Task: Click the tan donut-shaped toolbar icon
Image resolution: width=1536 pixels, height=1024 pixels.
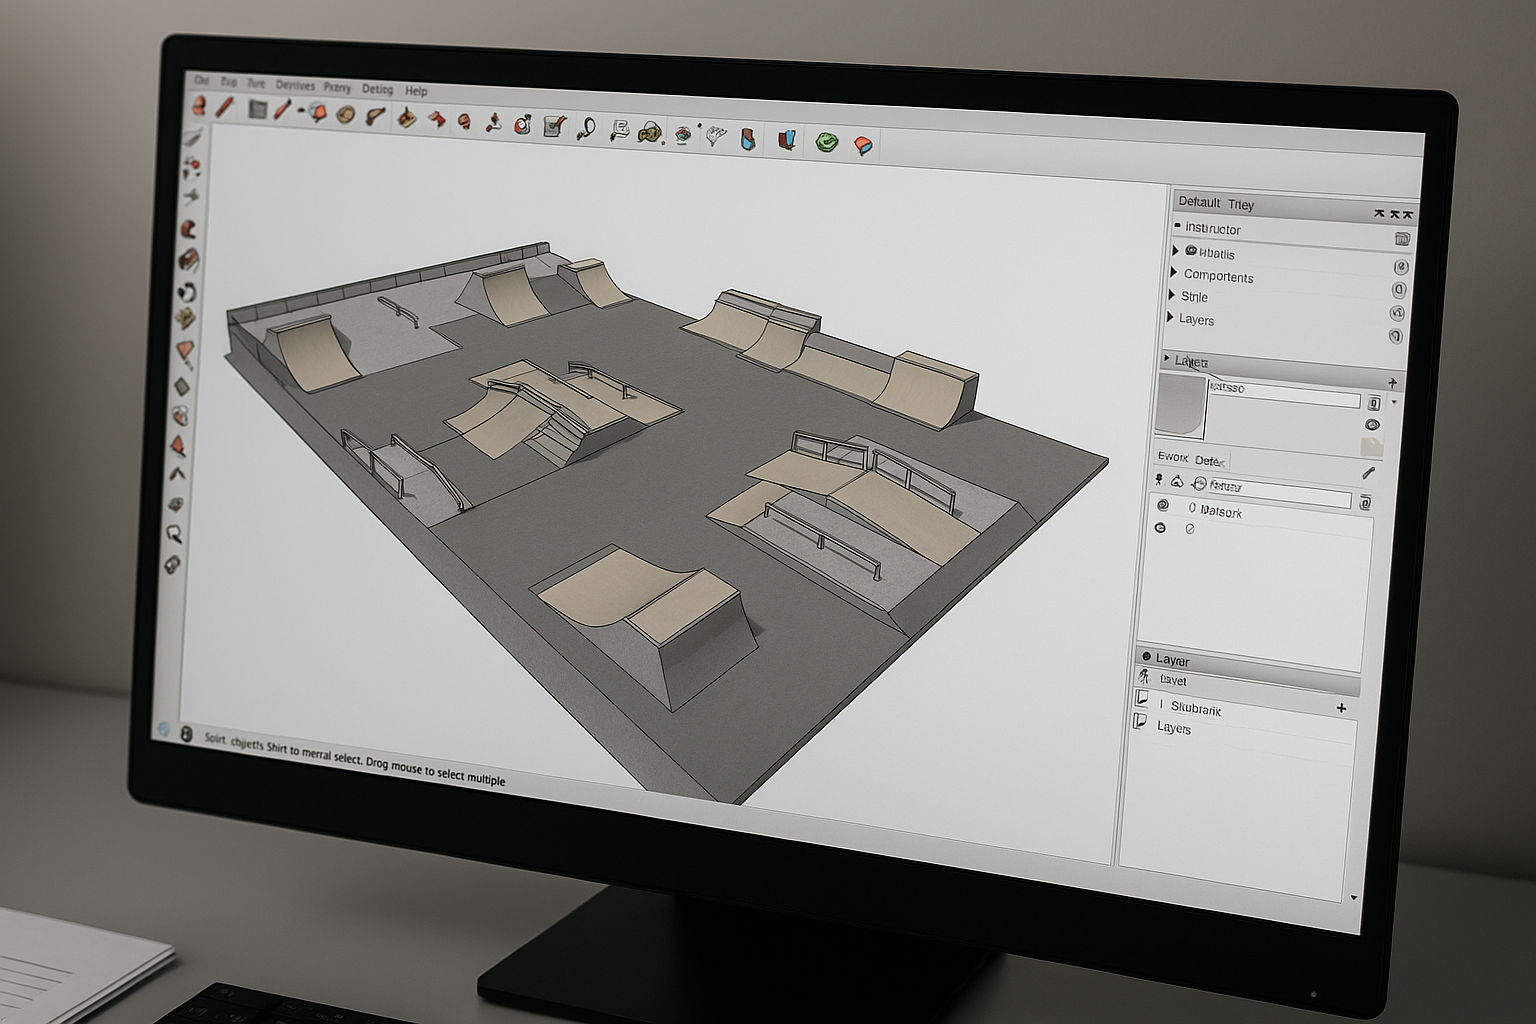Action: (346, 115)
